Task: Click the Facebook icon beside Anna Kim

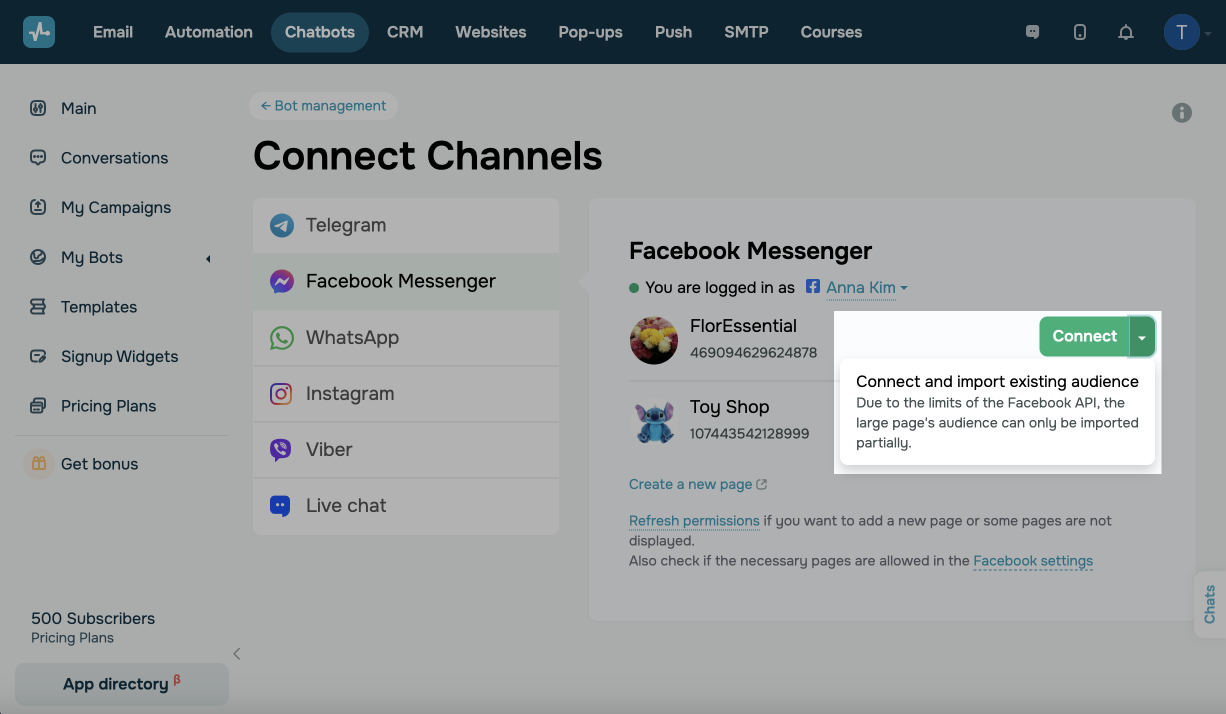Action: tap(813, 287)
